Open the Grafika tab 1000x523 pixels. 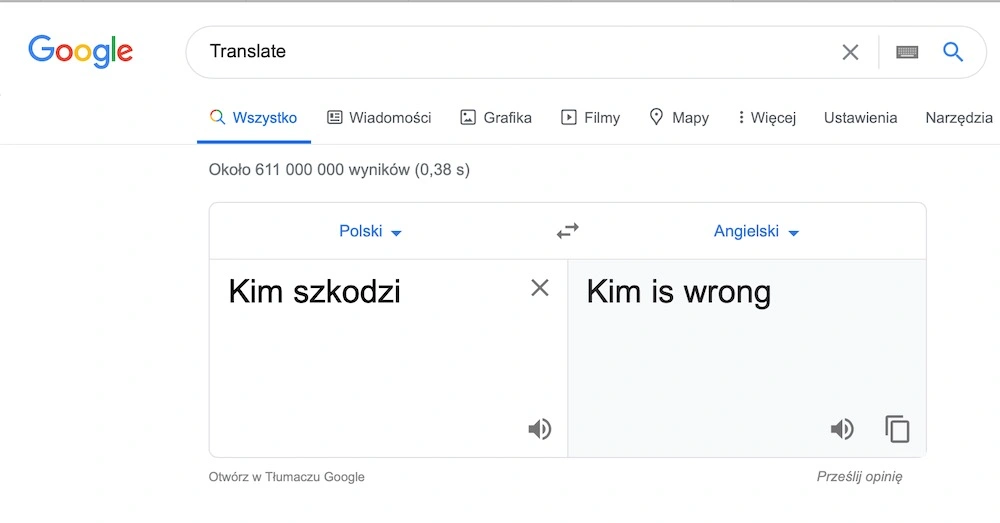click(496, 118)
